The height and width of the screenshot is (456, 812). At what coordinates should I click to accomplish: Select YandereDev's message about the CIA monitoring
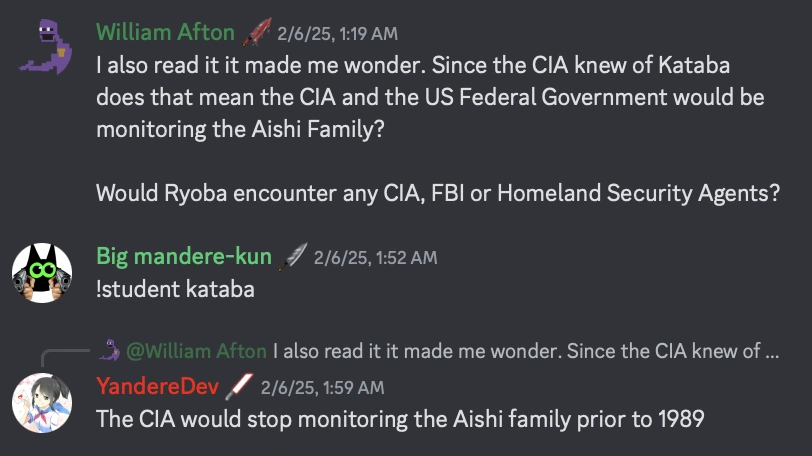(x=400, y=418)
